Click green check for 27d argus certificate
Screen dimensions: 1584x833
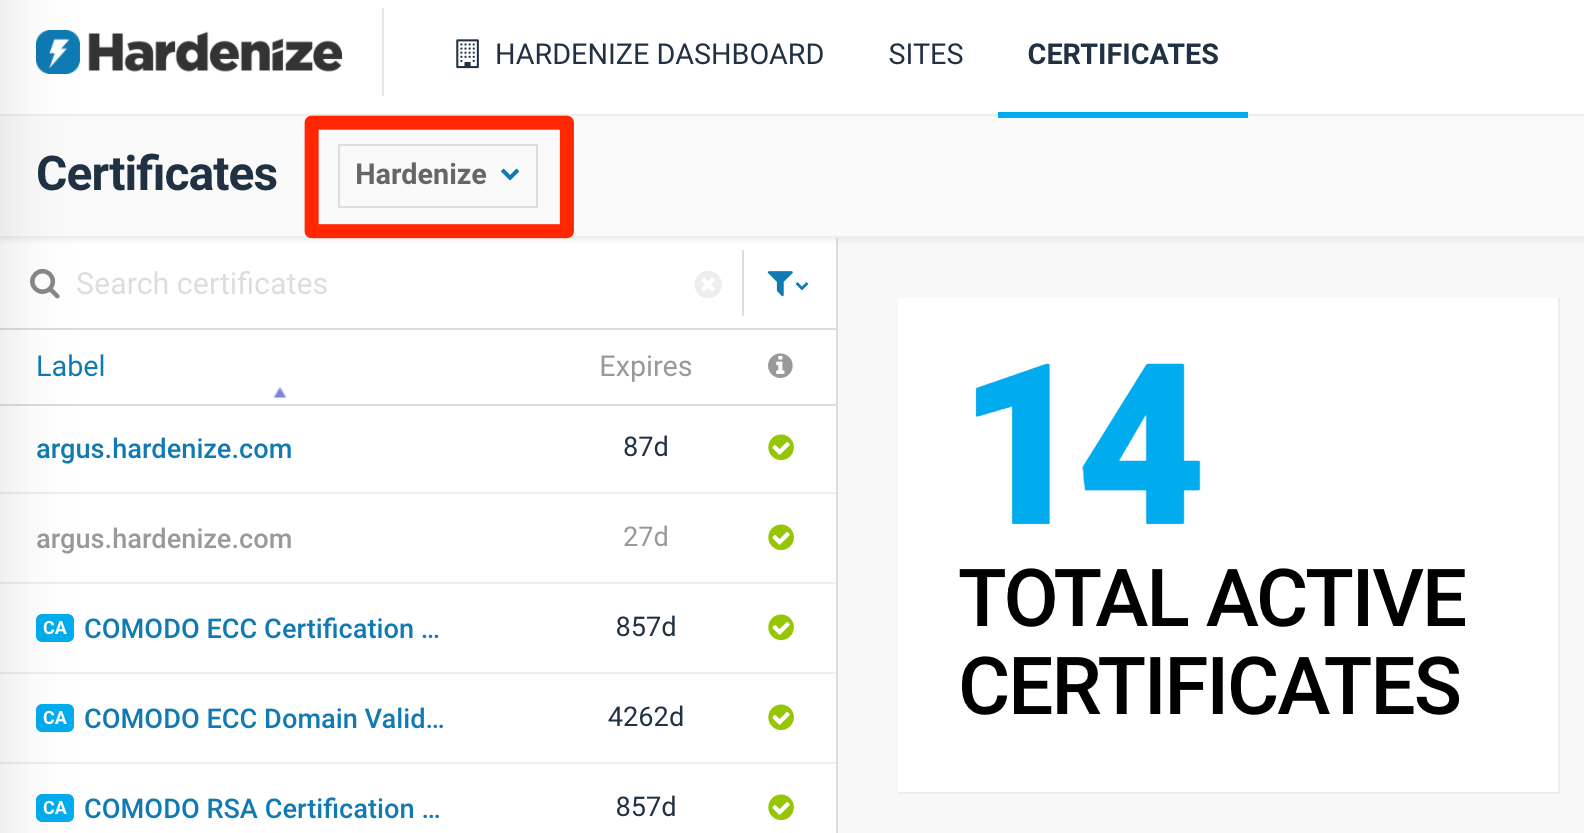[x=781, y=537]
